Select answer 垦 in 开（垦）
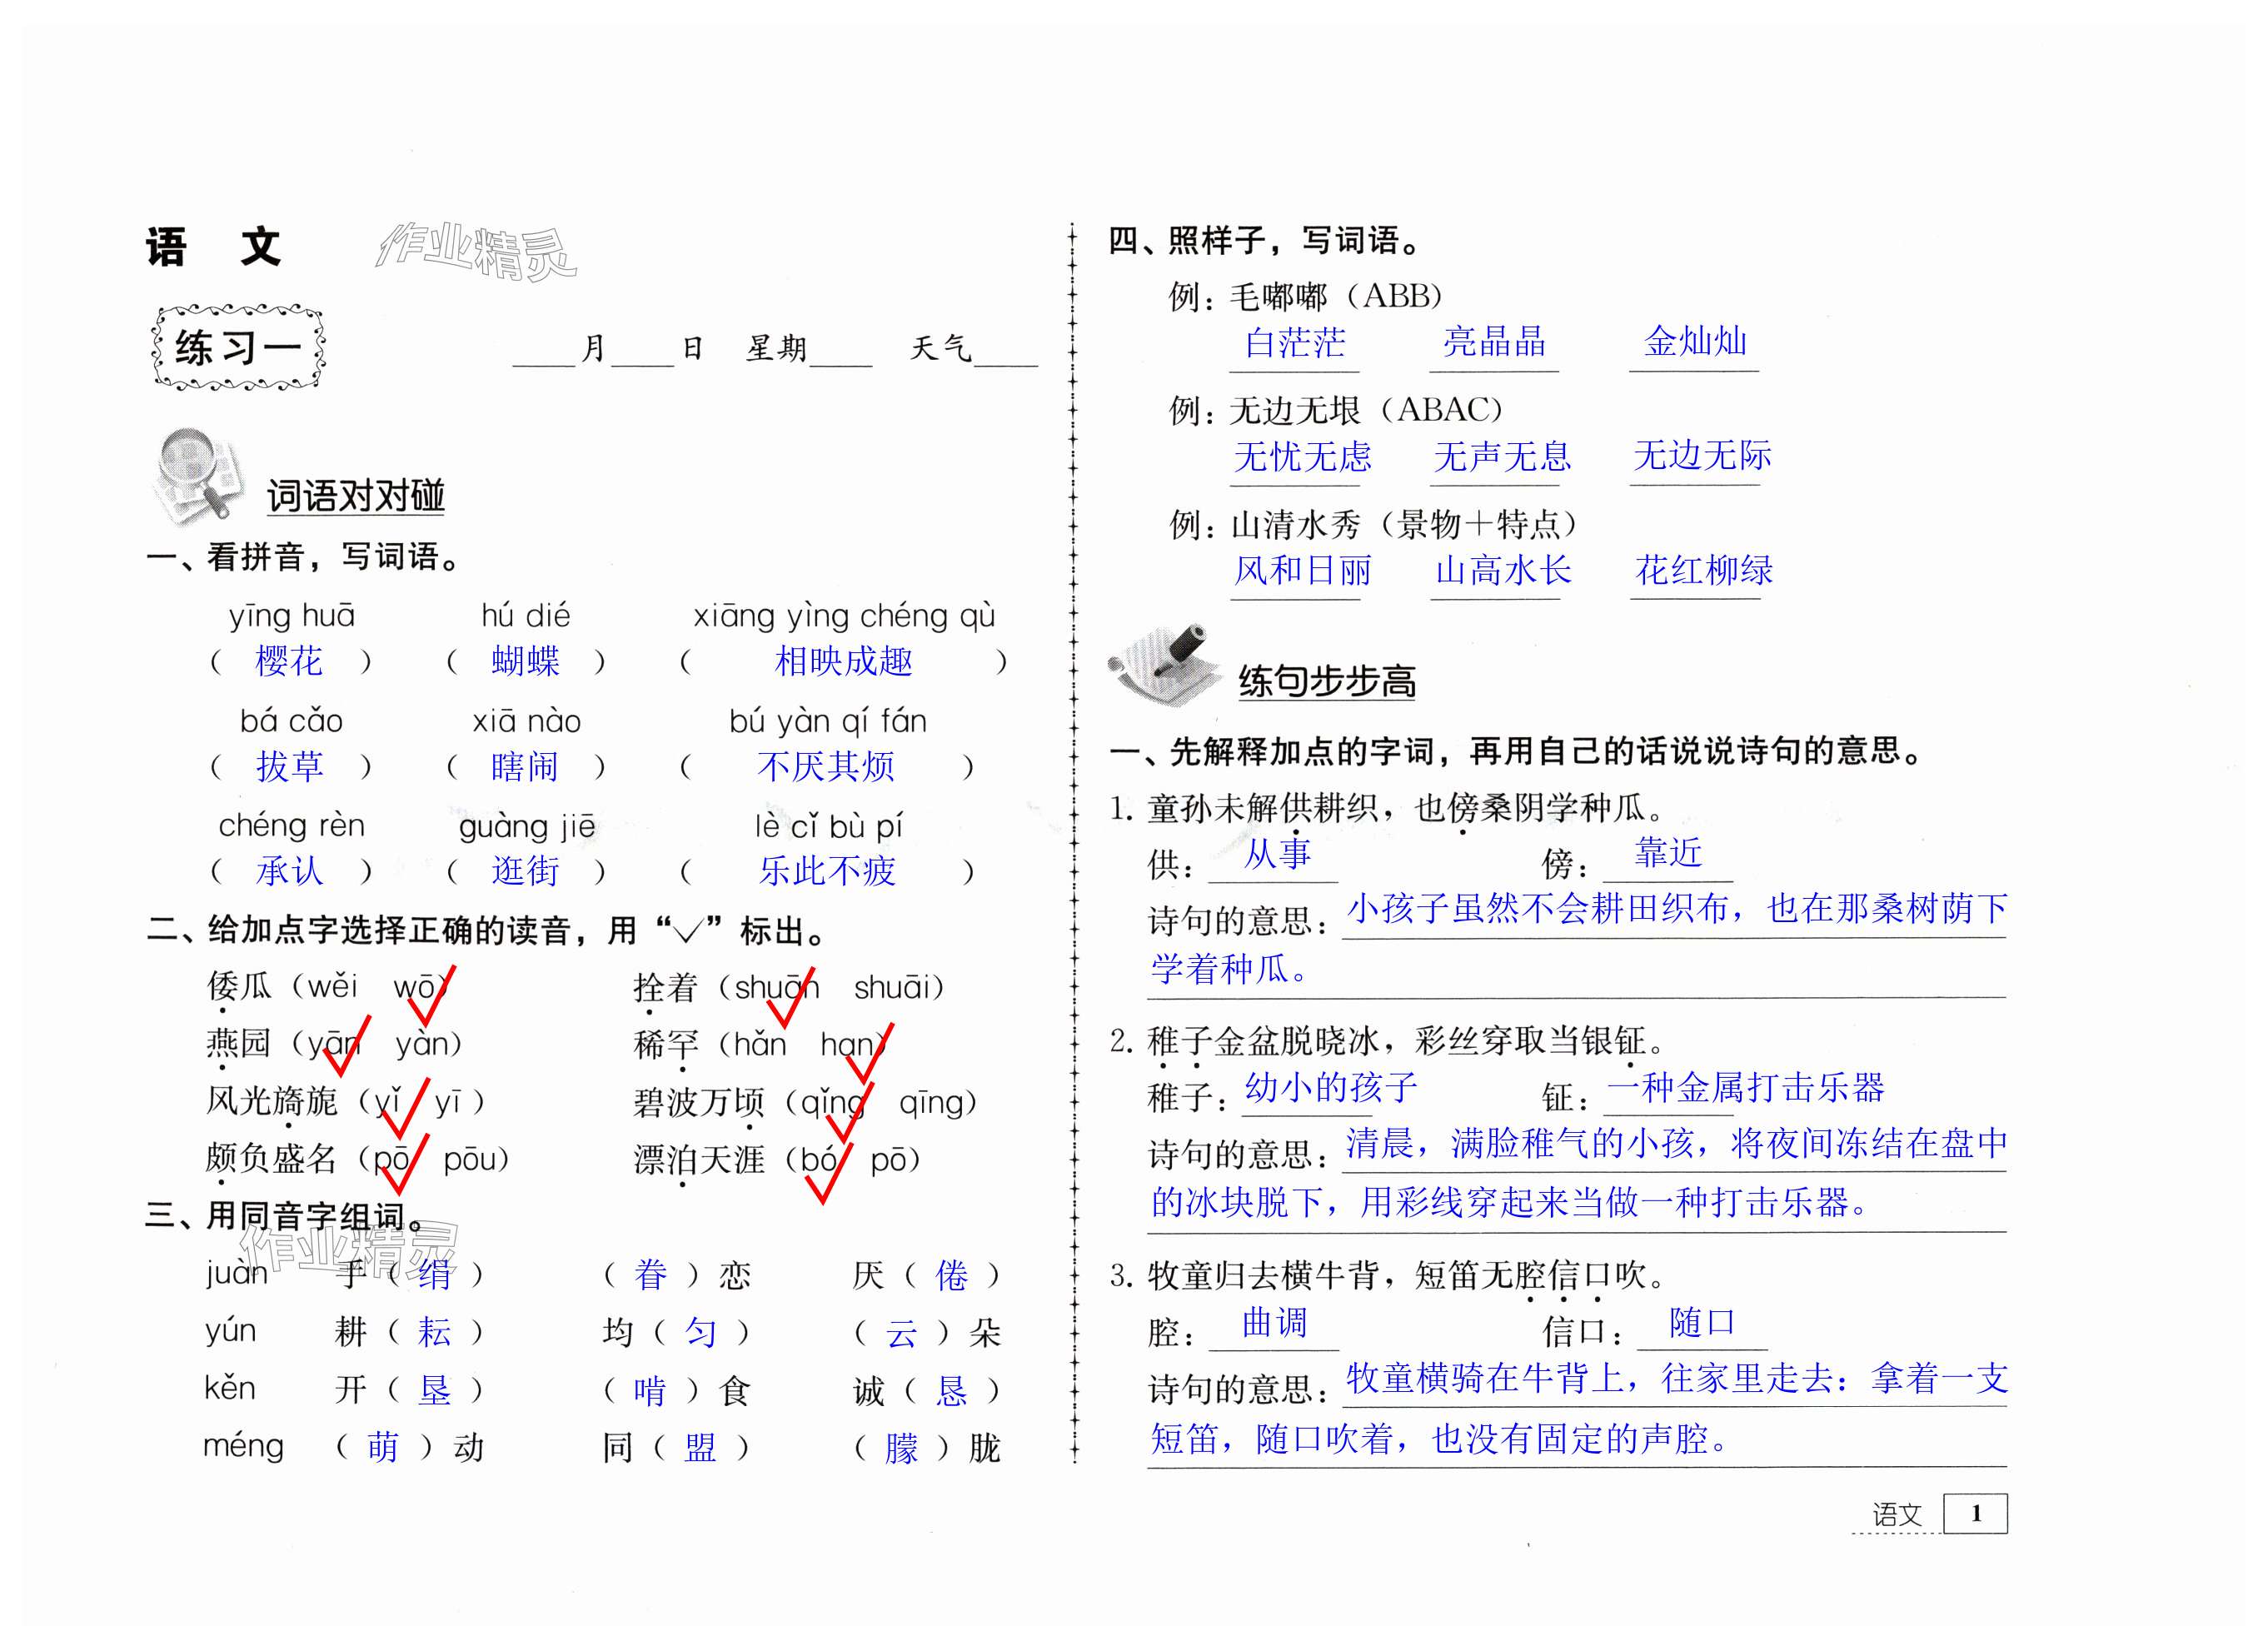Viewport: 2268px width, 1651px height. tap(434, 1390)
